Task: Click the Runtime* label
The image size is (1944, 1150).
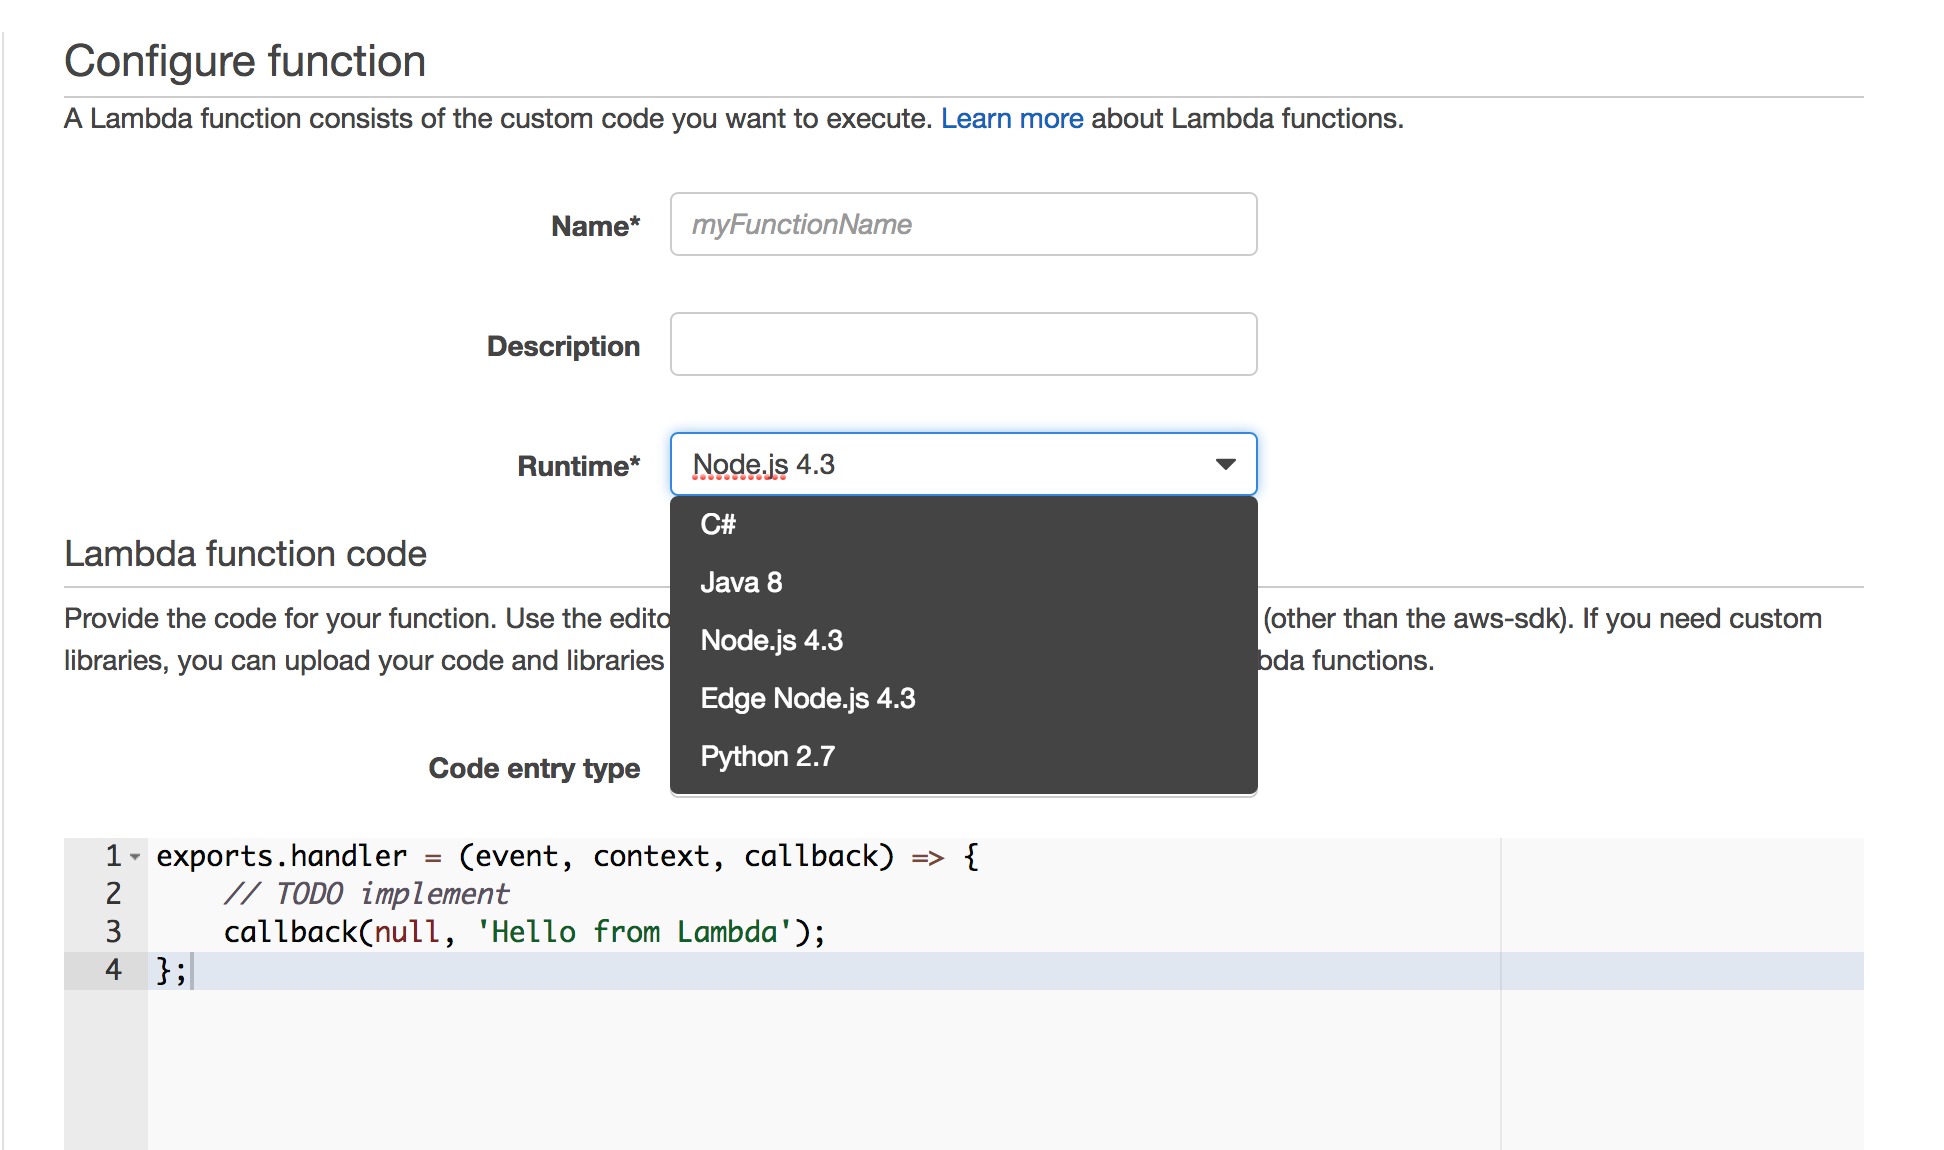Action: (578, 466)
